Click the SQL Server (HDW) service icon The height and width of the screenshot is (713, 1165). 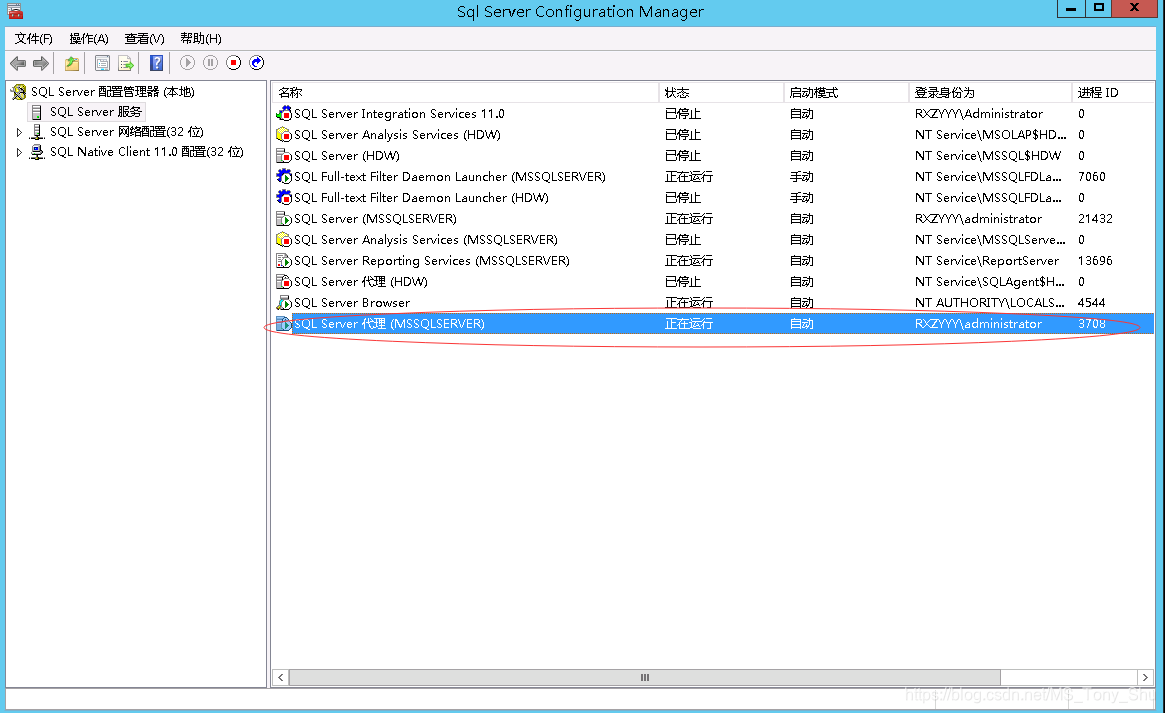(x=284, y=156)
